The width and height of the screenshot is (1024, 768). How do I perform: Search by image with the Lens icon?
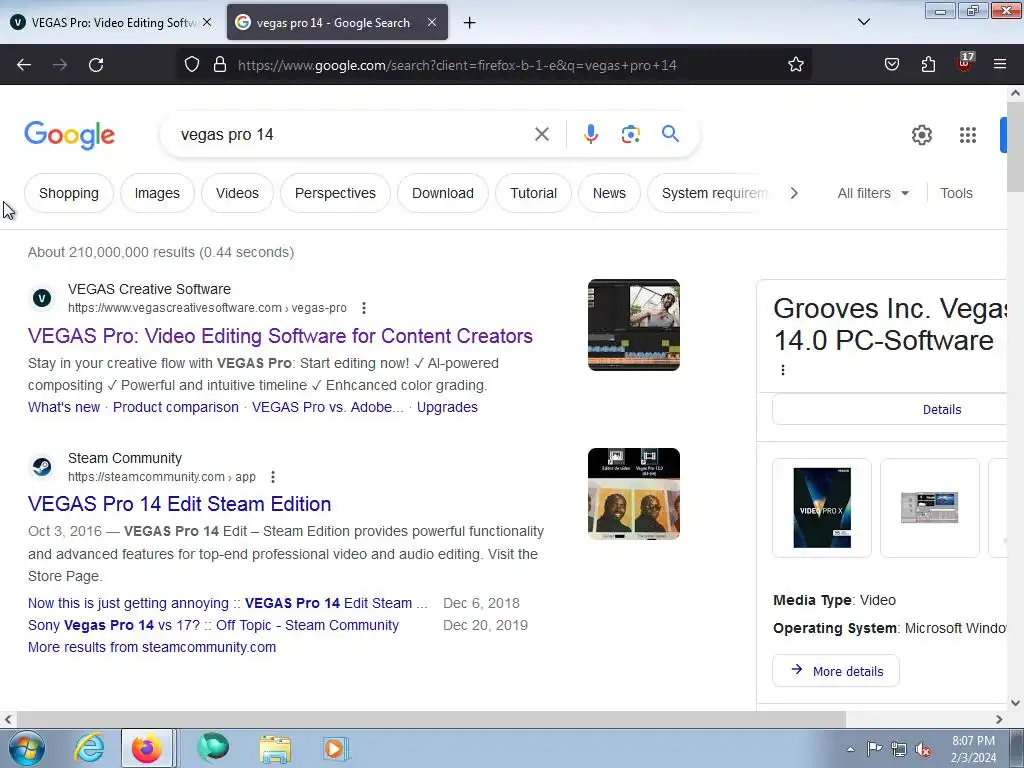coord(630,135)
